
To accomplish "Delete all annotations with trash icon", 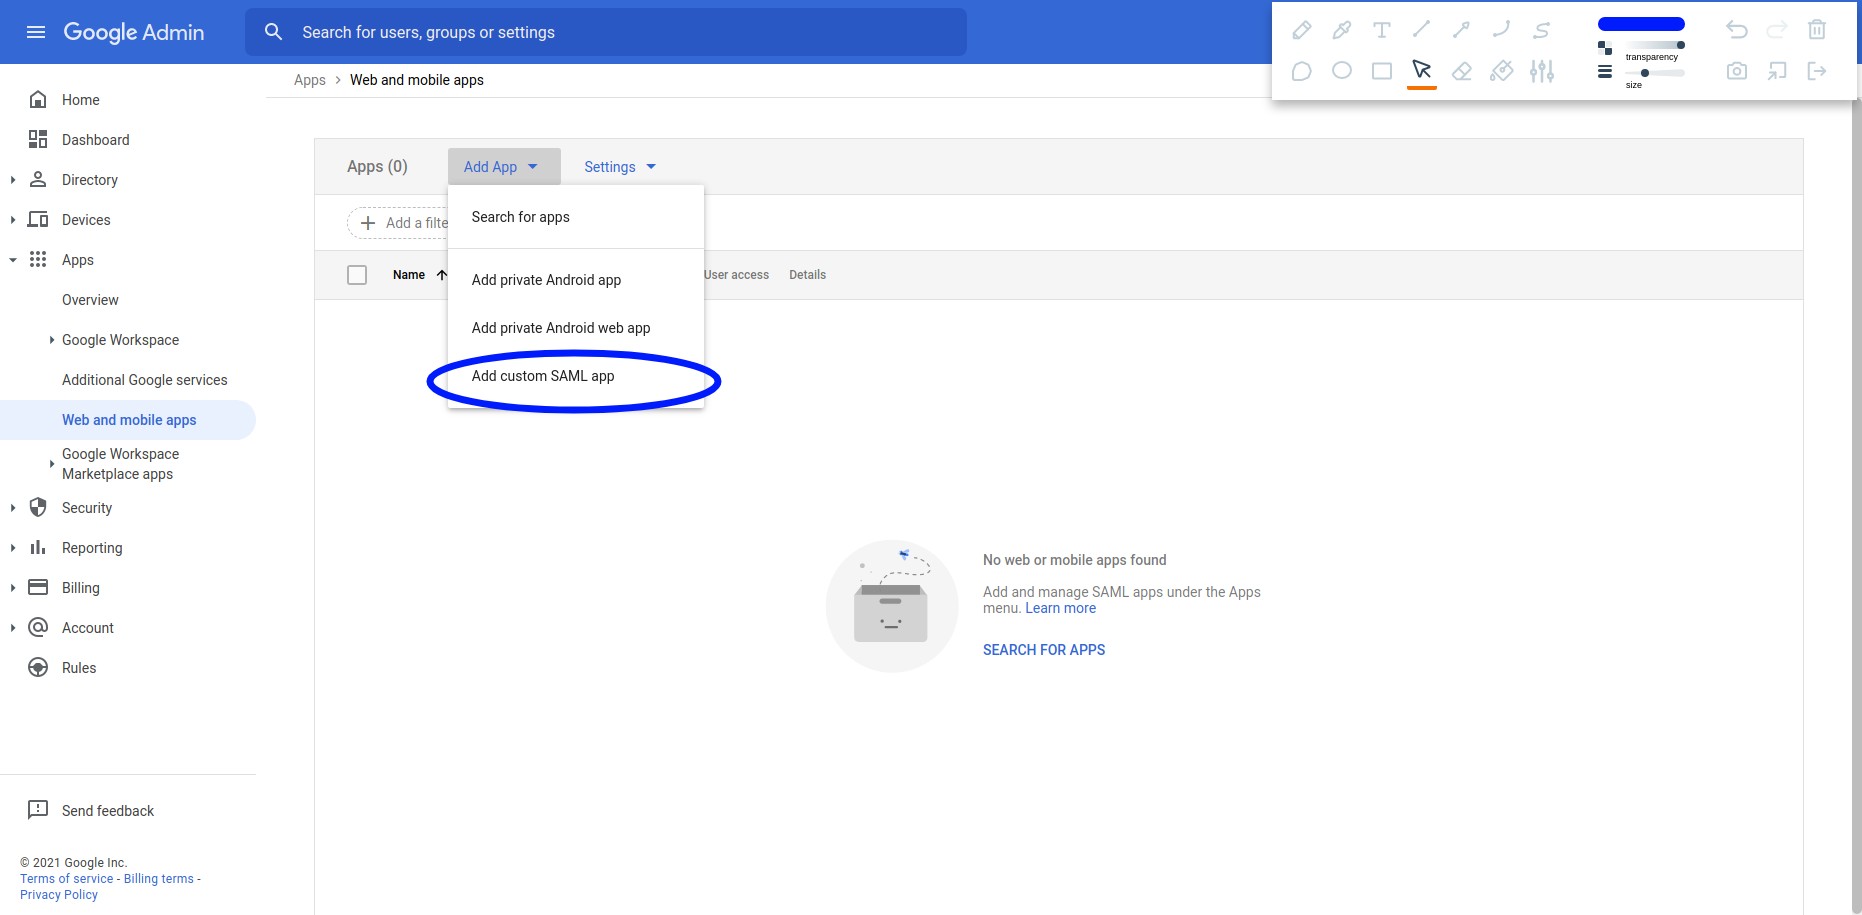I will tap(1817, 30).
